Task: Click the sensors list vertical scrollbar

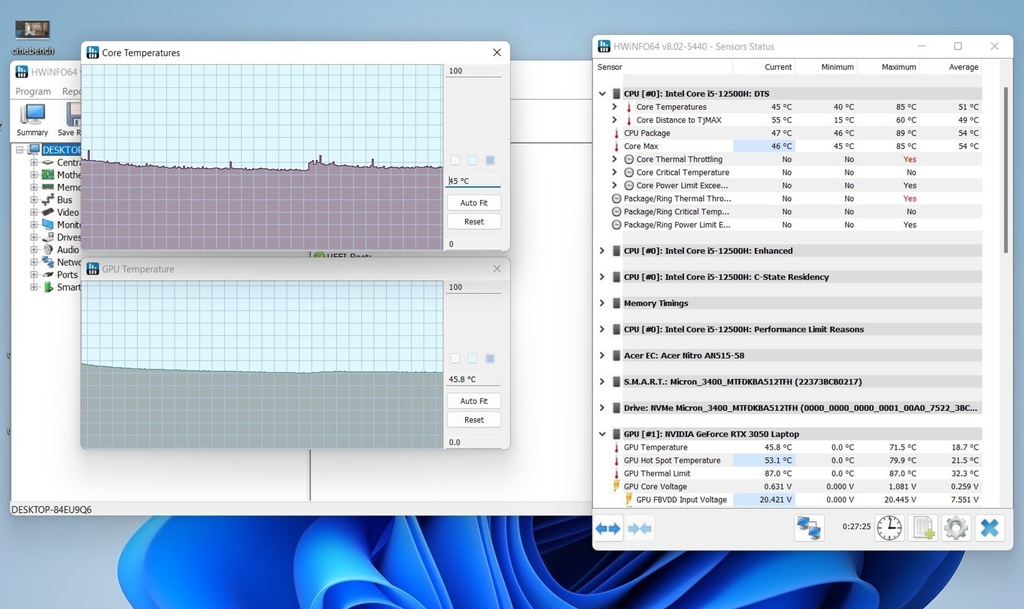Action: tap(1005, 170)
